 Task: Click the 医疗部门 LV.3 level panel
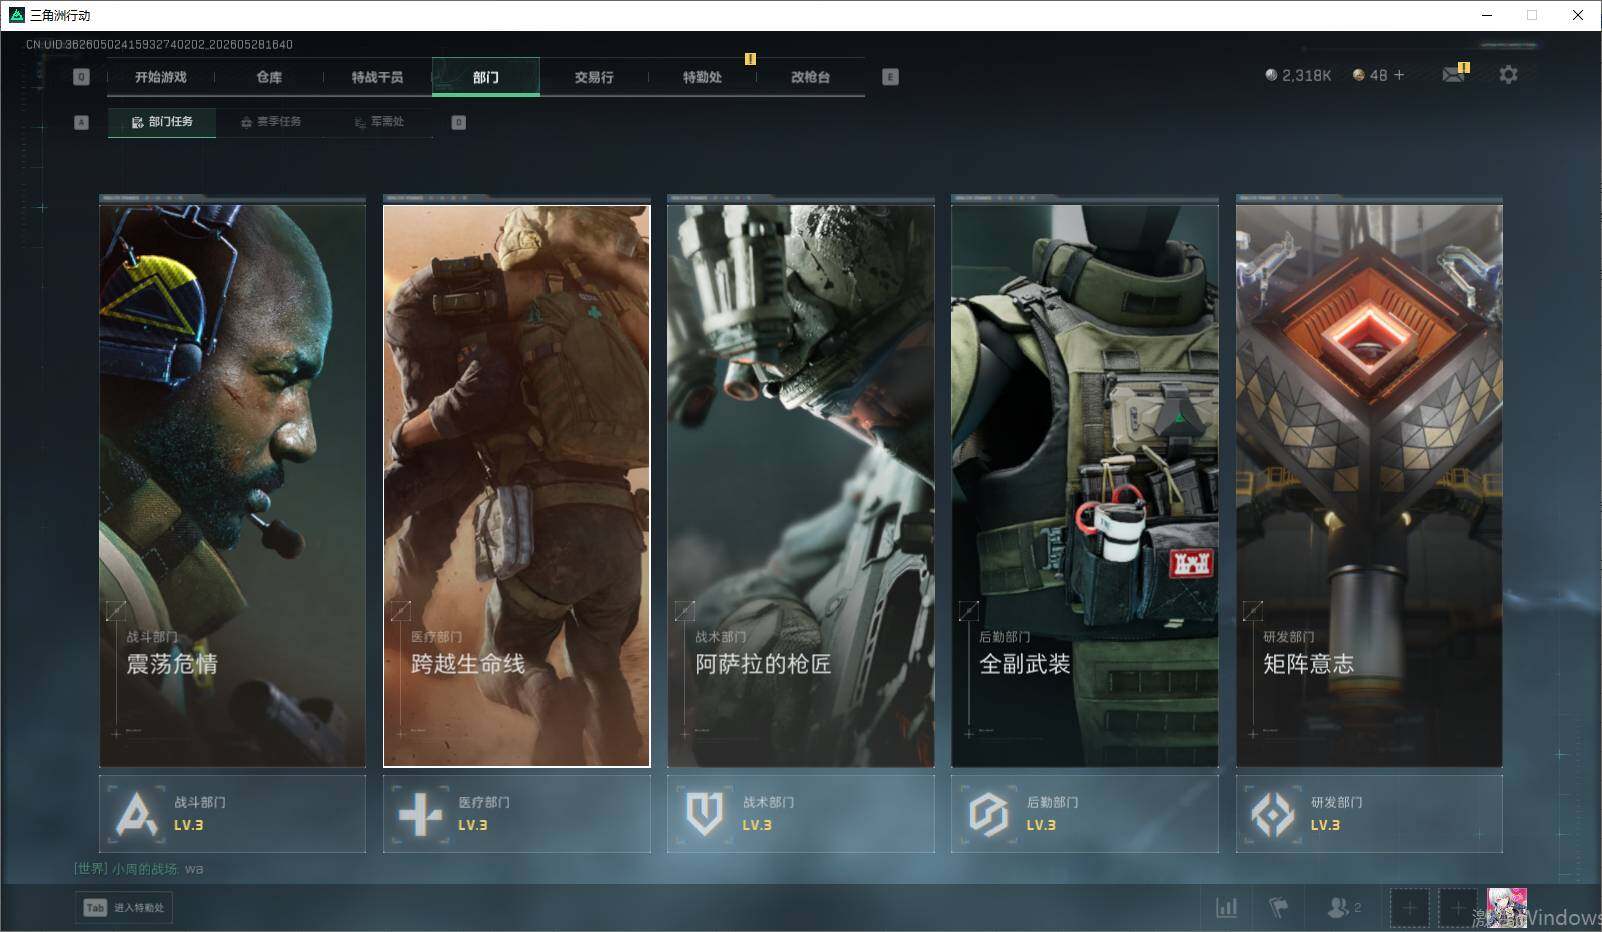point(516,814)
